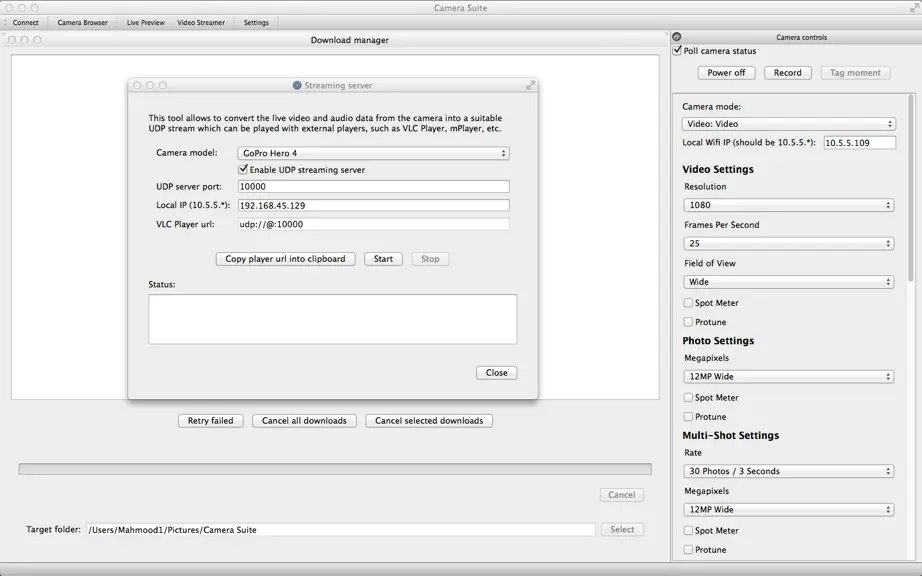Expand the Field of View Wide dropdown
The height and width of the screenshot is (576, 922).
[x=789, y=282]
